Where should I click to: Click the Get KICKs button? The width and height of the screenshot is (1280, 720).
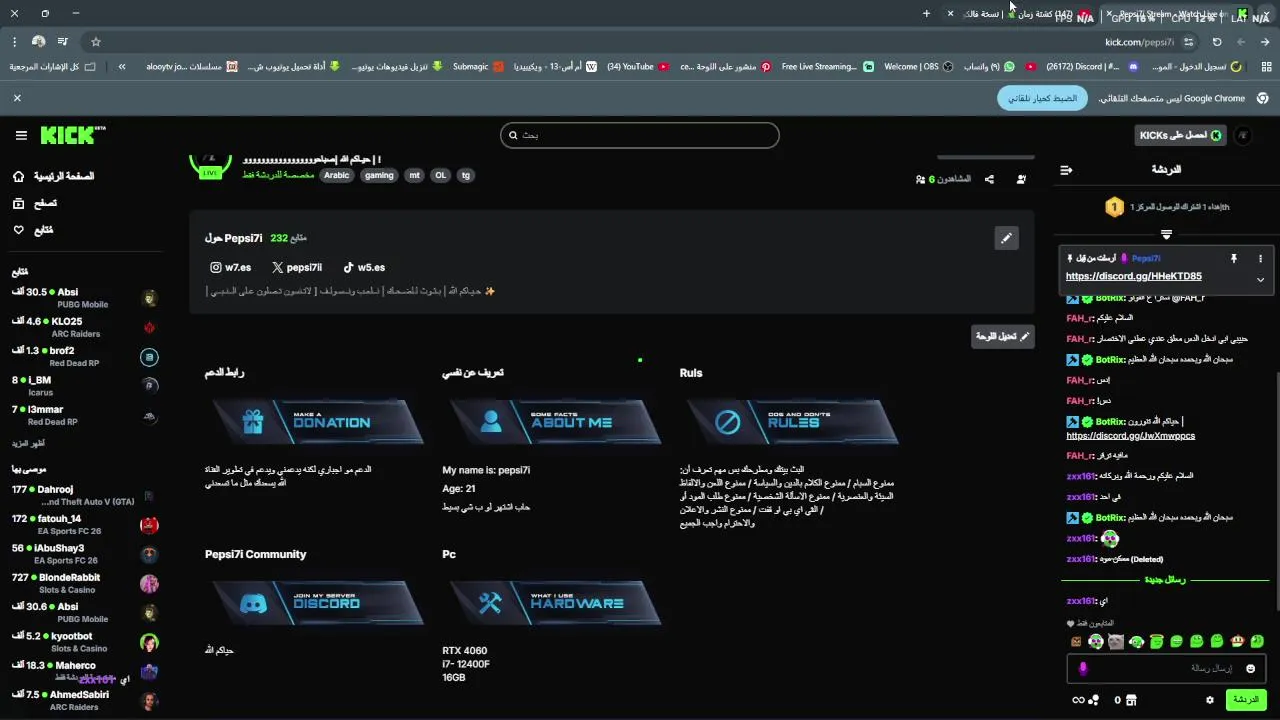click(x=1181, y=135)
